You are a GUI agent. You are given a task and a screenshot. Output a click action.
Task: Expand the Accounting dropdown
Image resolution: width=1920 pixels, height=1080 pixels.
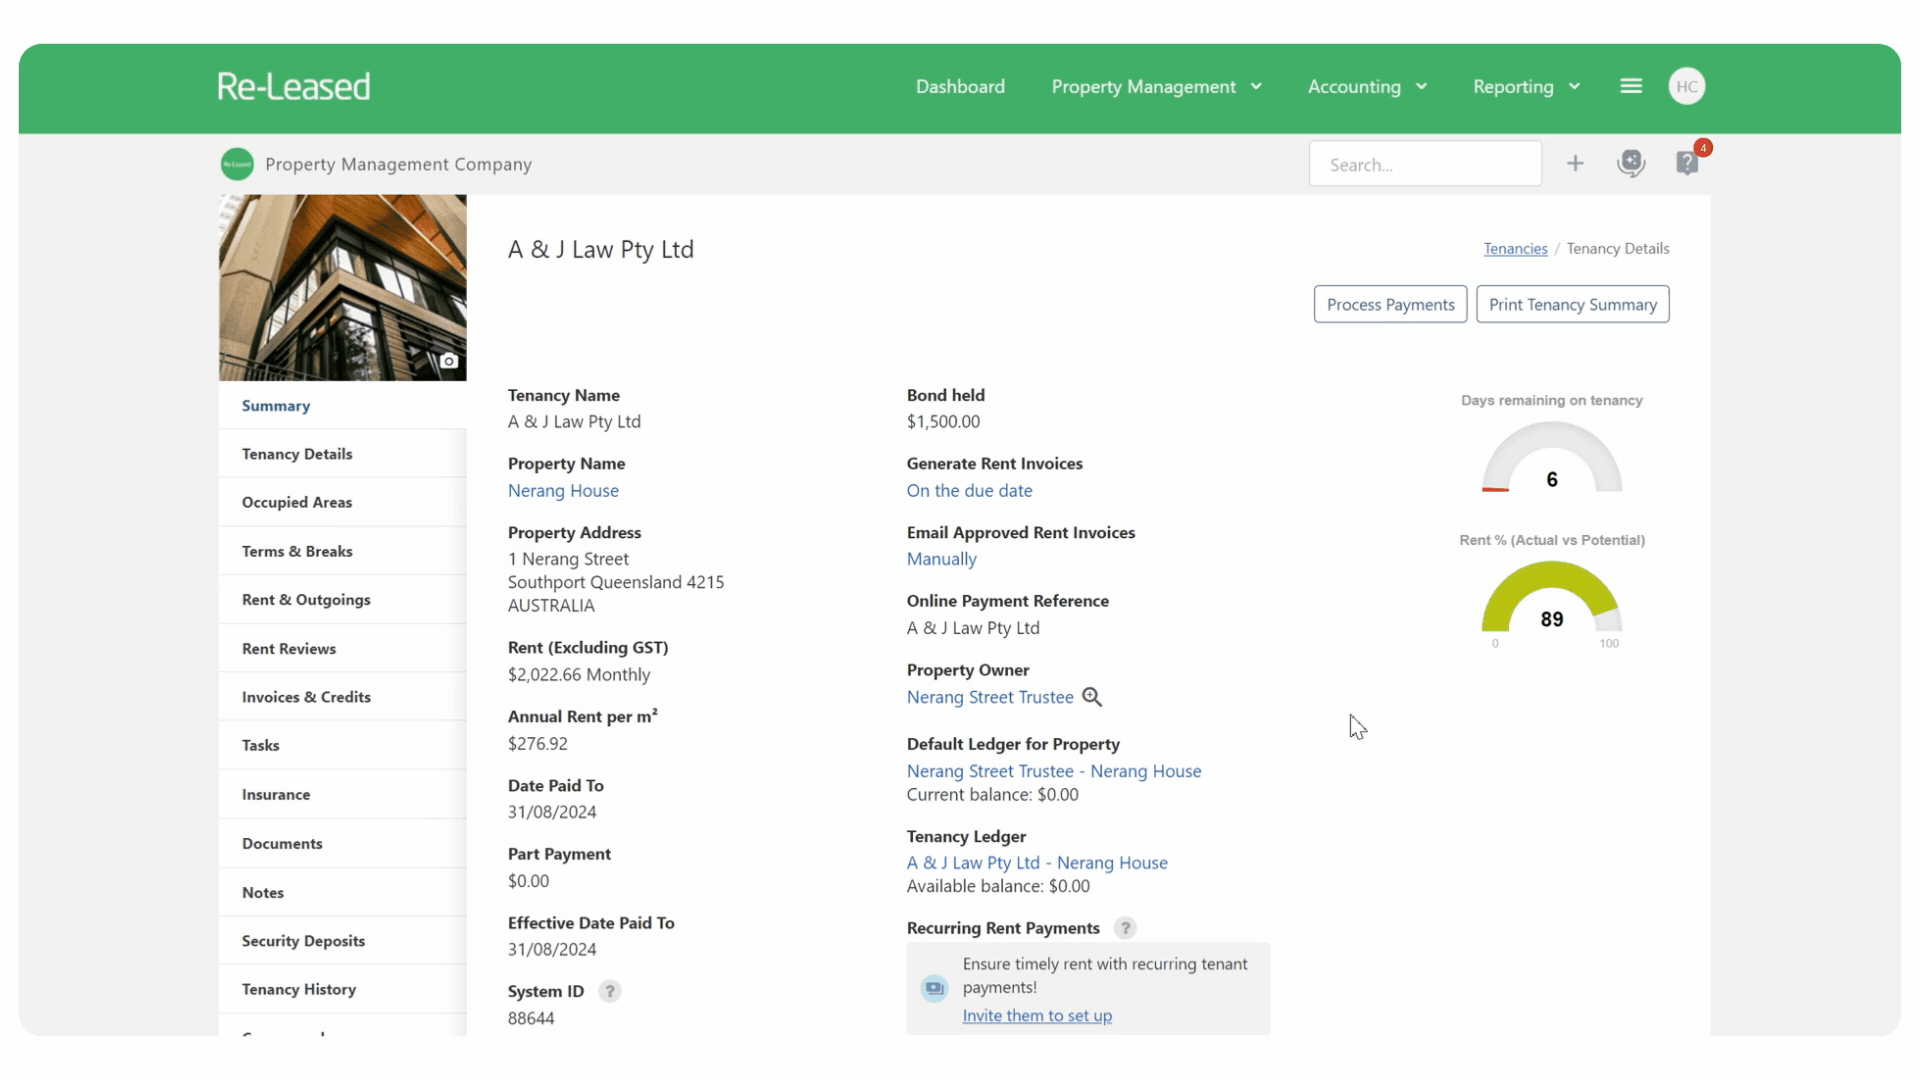[x=1367, y=87]
